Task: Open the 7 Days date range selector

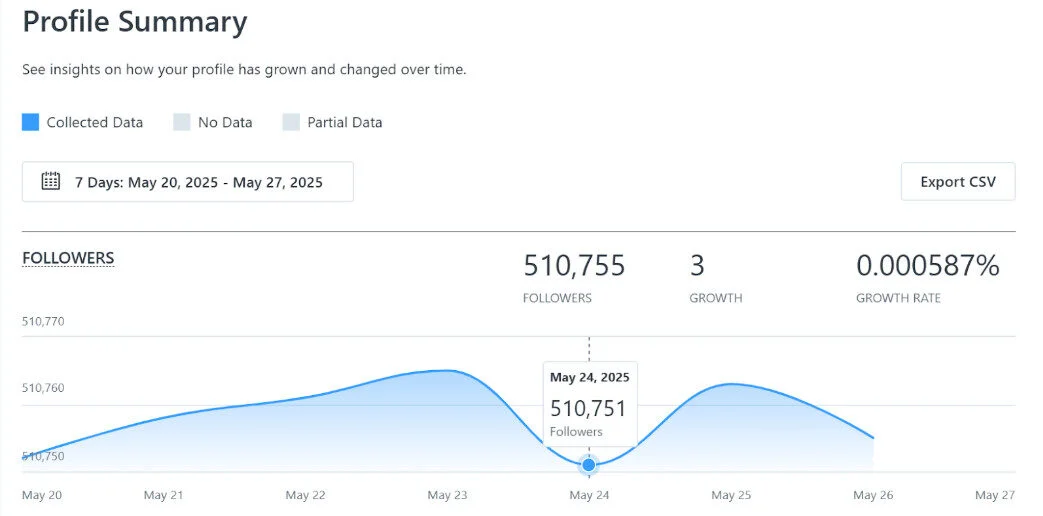Action: [x=188, y=182]
